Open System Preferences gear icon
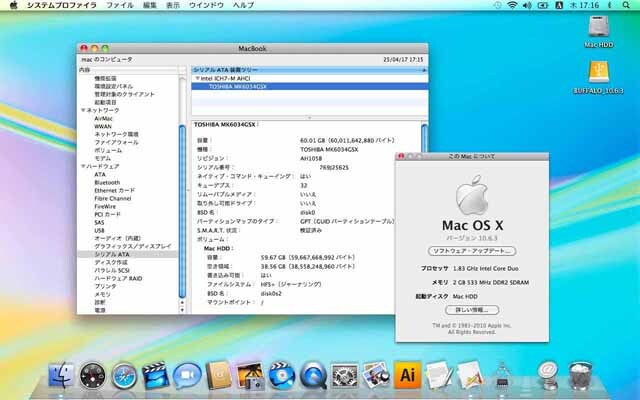 344,376
